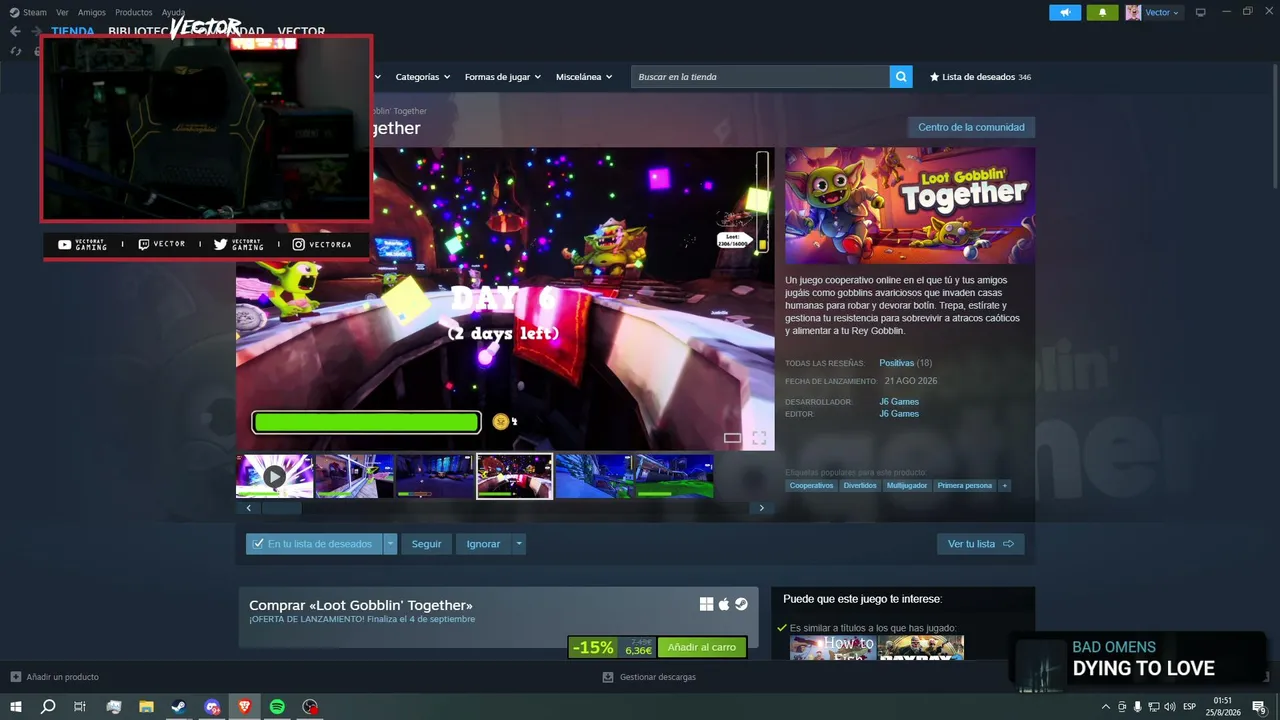Open the Steam announcements megaphone button
Image resolution: width=1280 pixels, height=720 pixels.
point(1065,13)
